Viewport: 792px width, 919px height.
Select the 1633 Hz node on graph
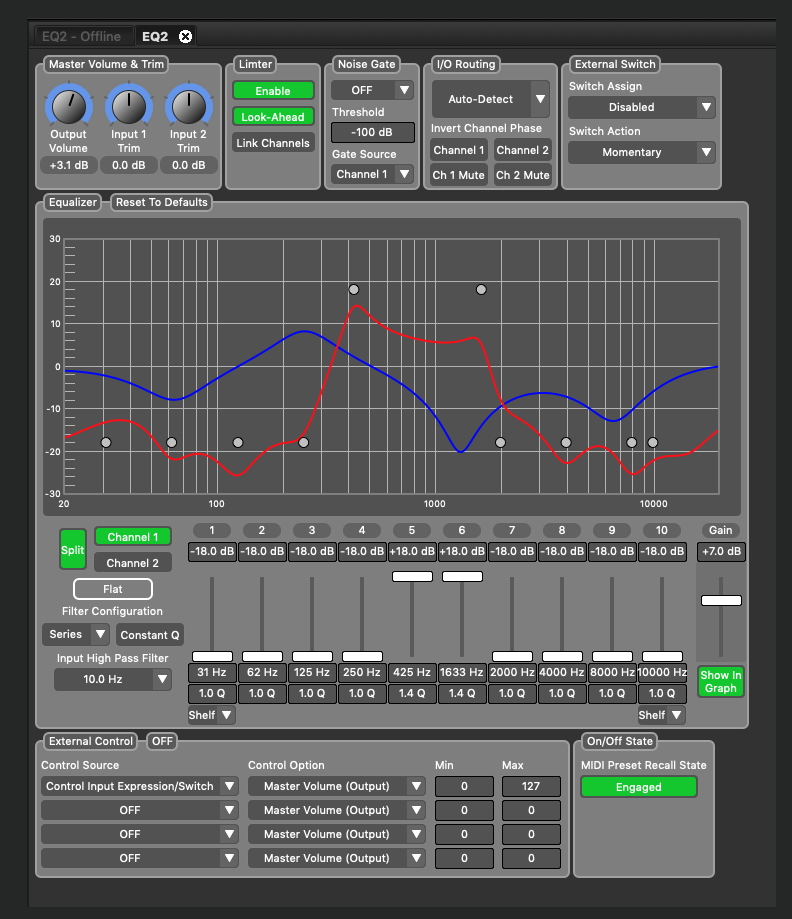tap(481, 289)
